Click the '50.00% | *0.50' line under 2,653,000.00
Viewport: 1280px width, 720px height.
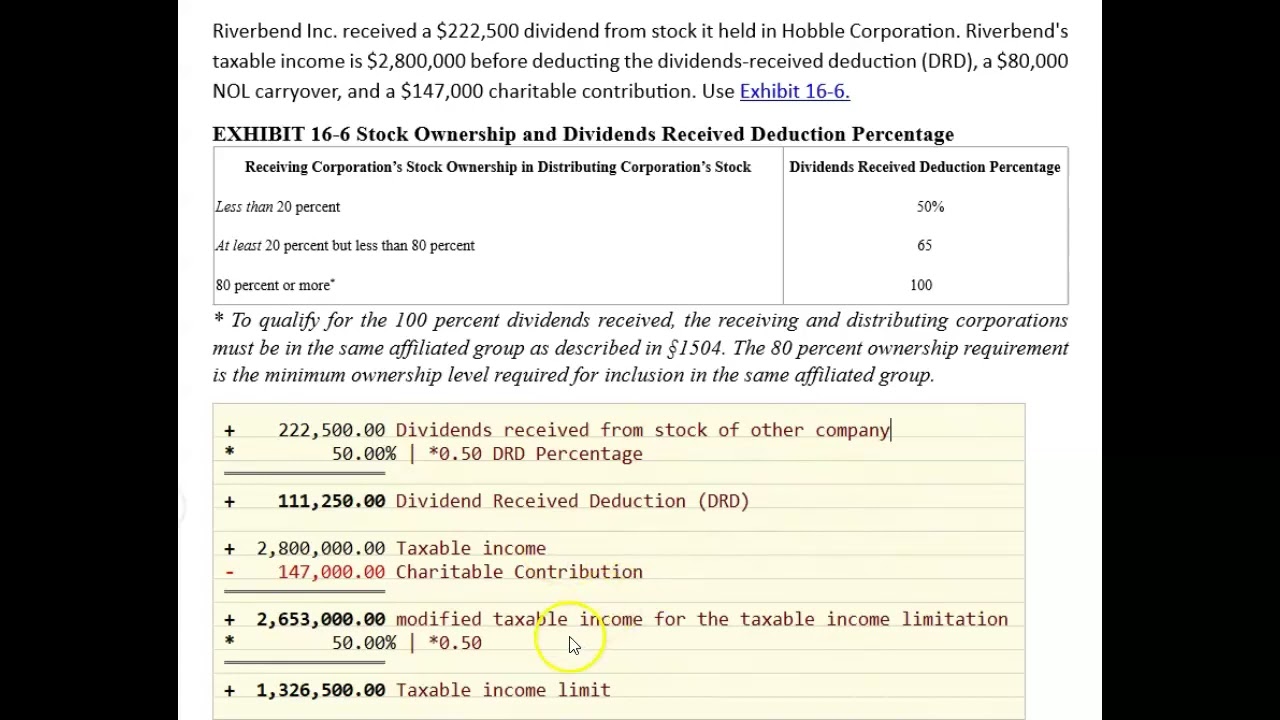(x=407, y=643)
